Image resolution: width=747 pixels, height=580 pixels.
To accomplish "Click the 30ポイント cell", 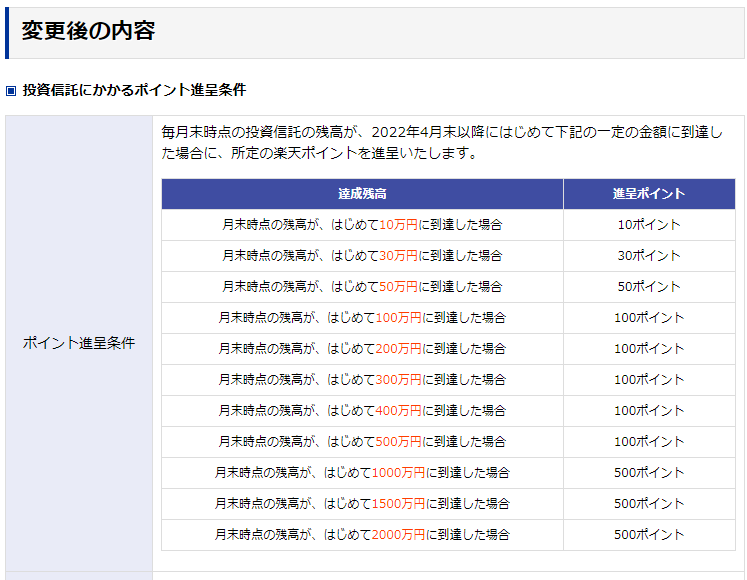I will click(x=649, y=255).
